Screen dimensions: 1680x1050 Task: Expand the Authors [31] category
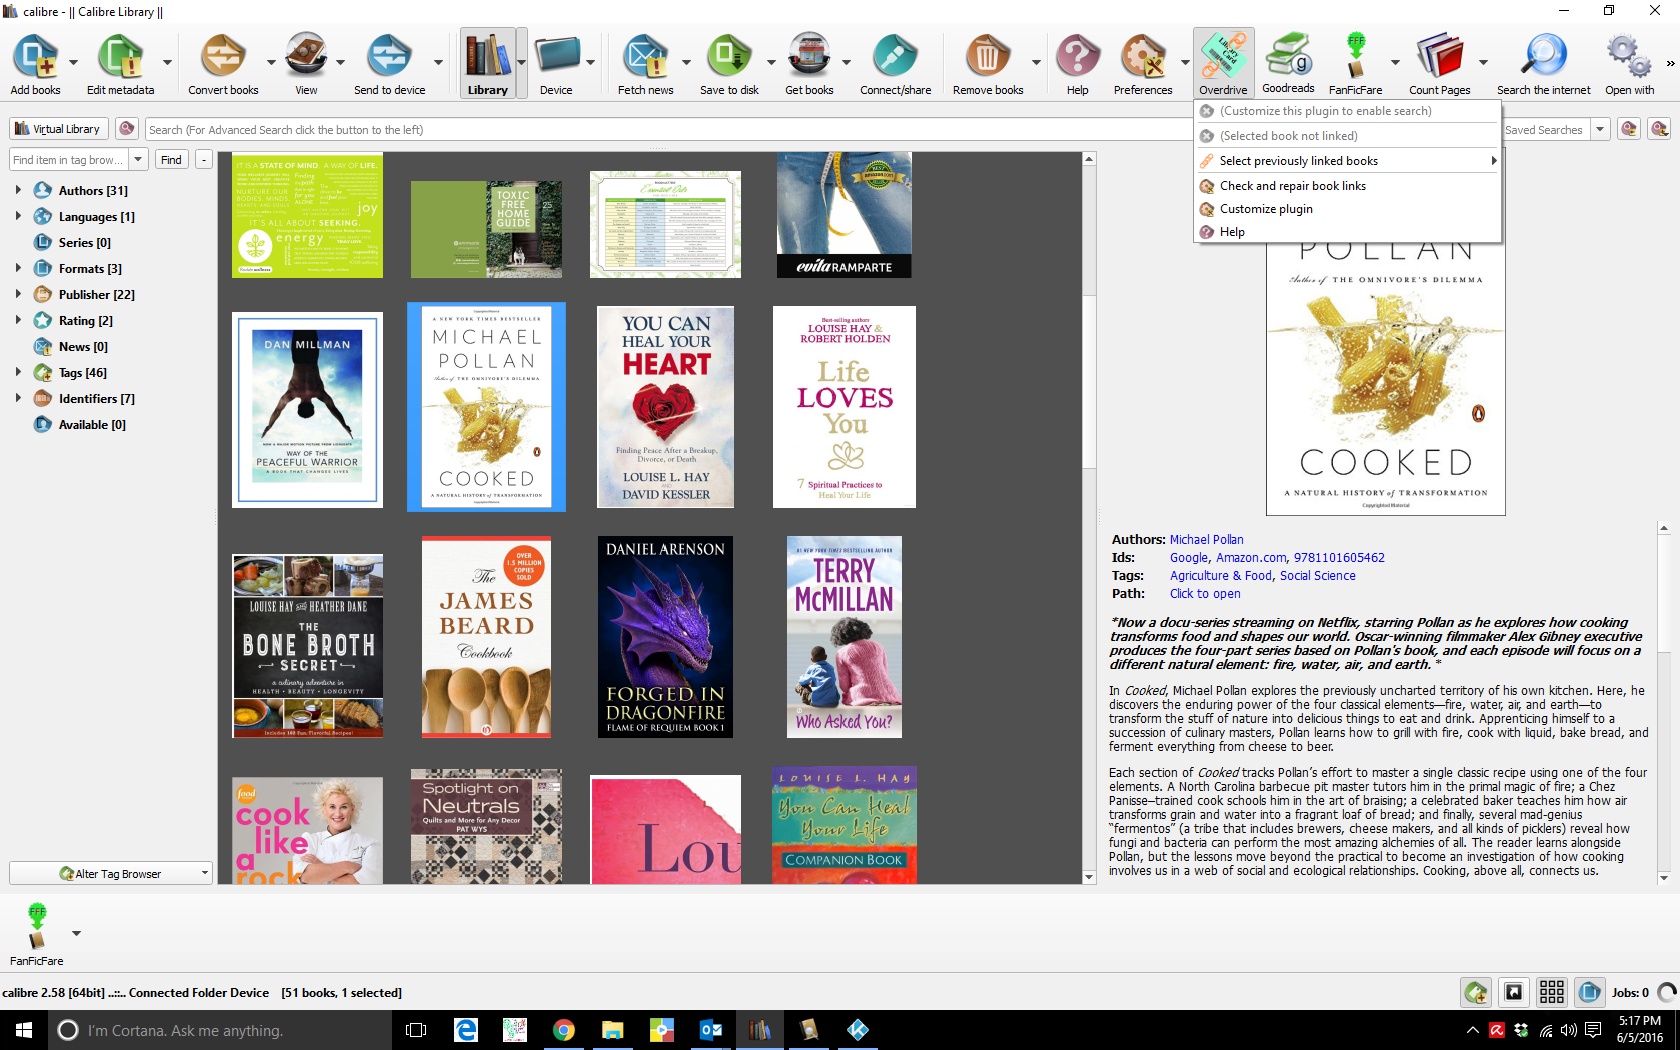click(18, 190)
